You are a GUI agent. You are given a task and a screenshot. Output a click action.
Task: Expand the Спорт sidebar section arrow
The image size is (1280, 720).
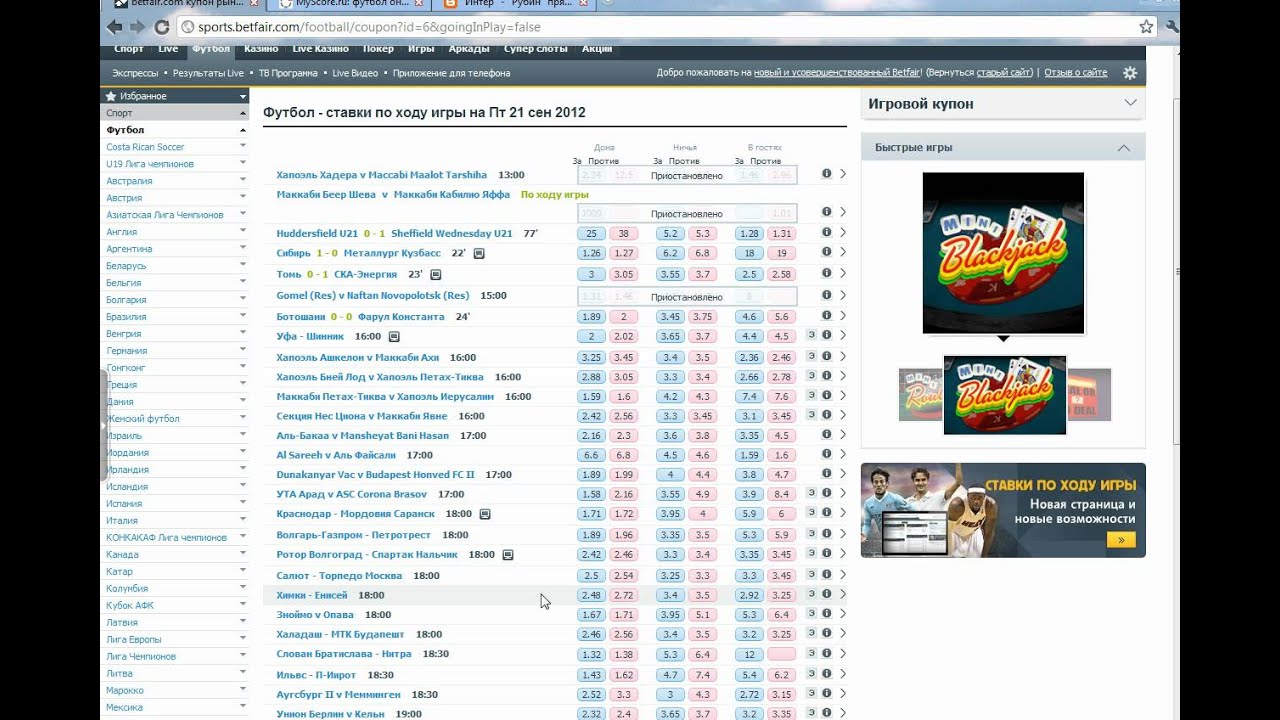pyautogui.click(x=243, y=113)
